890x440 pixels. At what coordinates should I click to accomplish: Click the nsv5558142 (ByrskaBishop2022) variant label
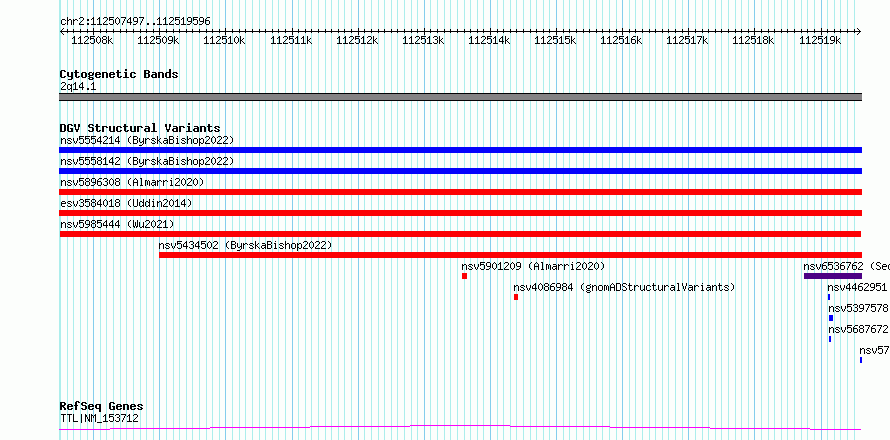pyautogui.click(x=147, y=161)
